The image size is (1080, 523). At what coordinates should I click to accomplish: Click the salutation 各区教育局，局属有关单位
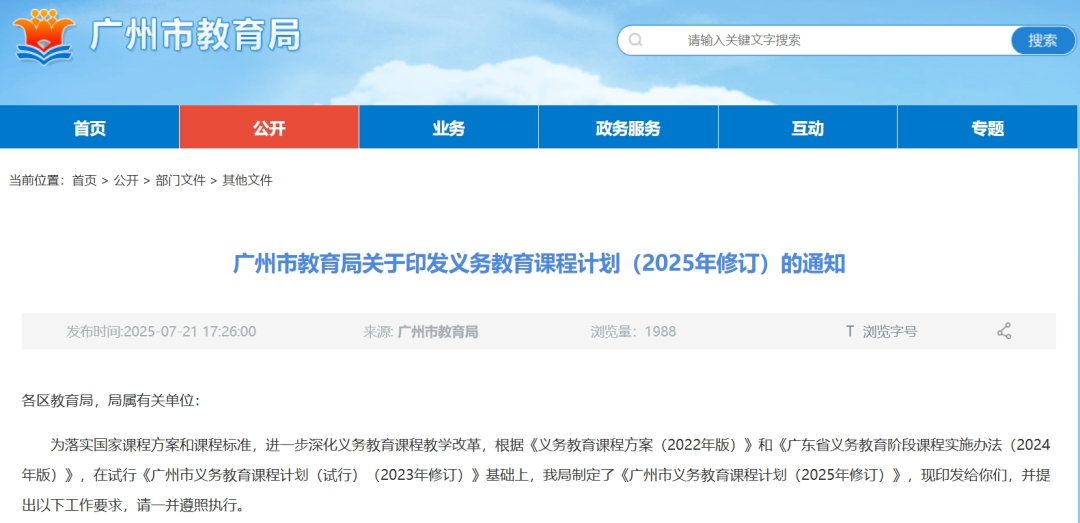click(111, 400)
